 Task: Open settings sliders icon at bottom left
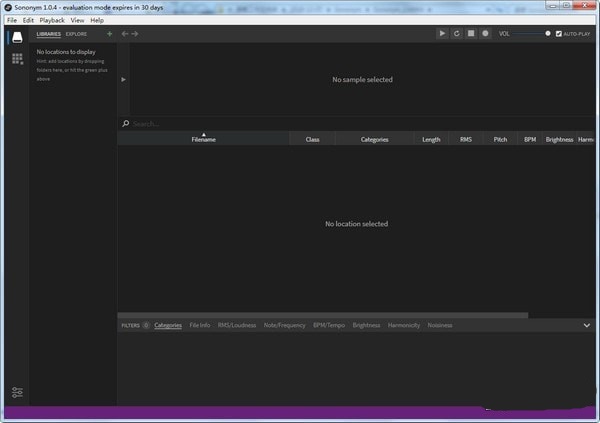click(17, 392)
